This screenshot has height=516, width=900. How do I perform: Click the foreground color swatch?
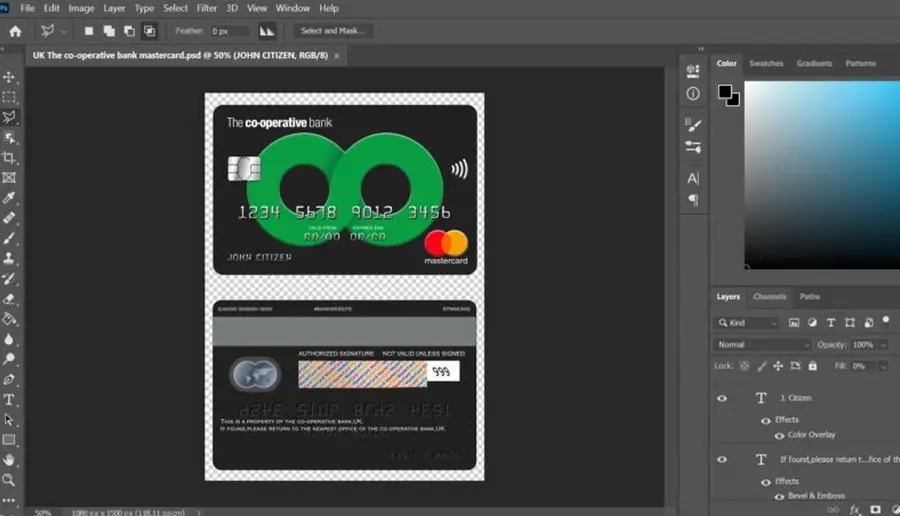(725, 92)
